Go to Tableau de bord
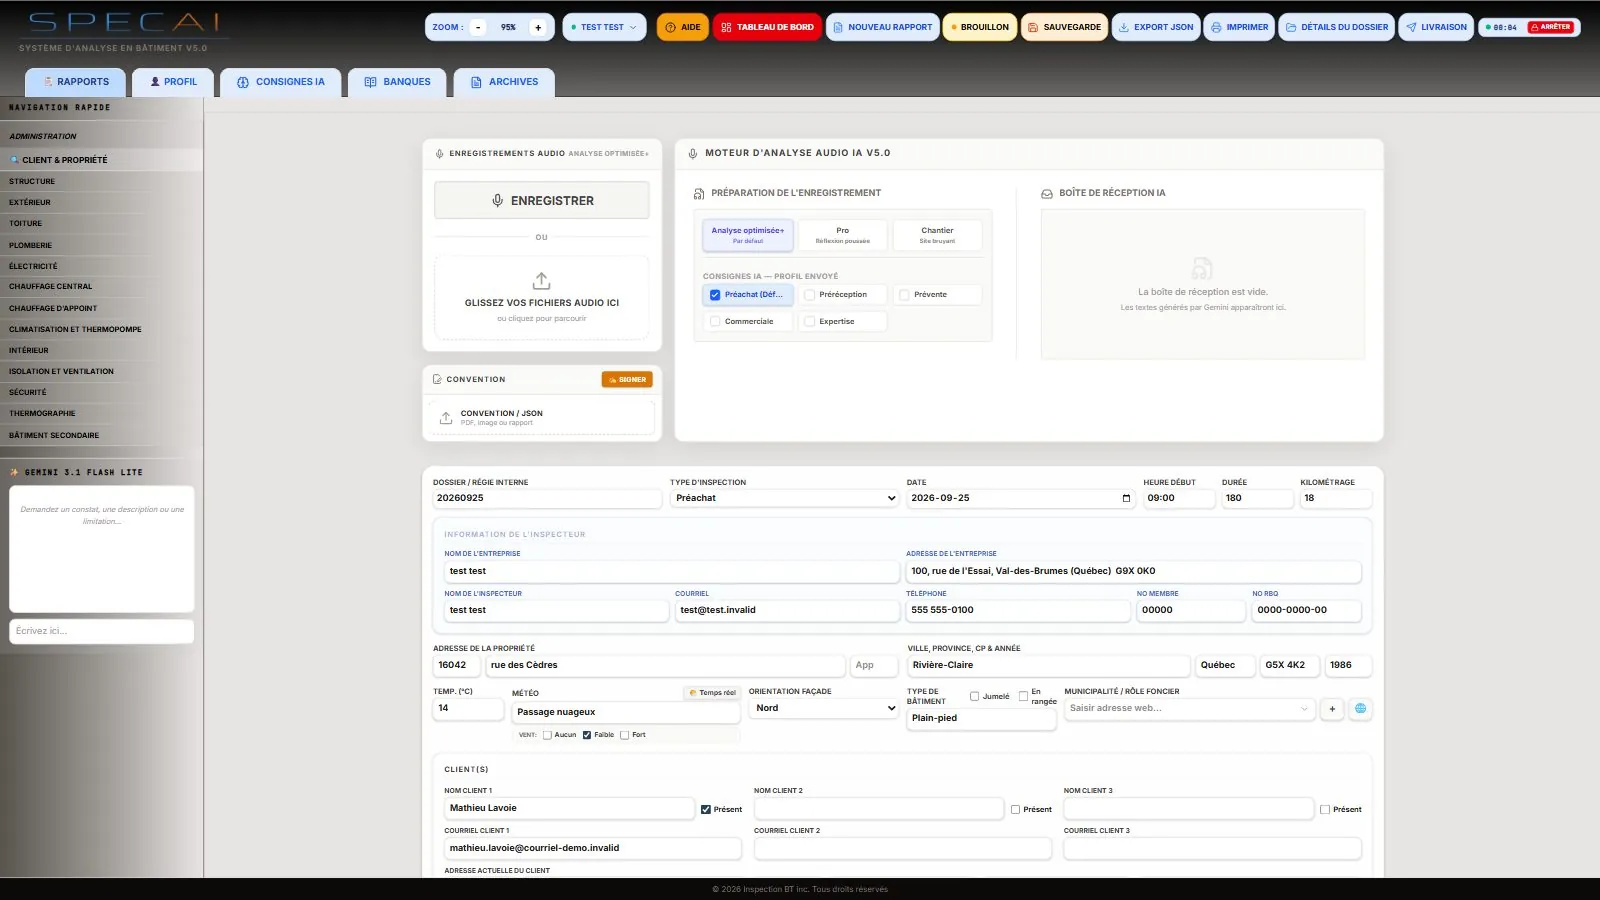 click(767, 27)
